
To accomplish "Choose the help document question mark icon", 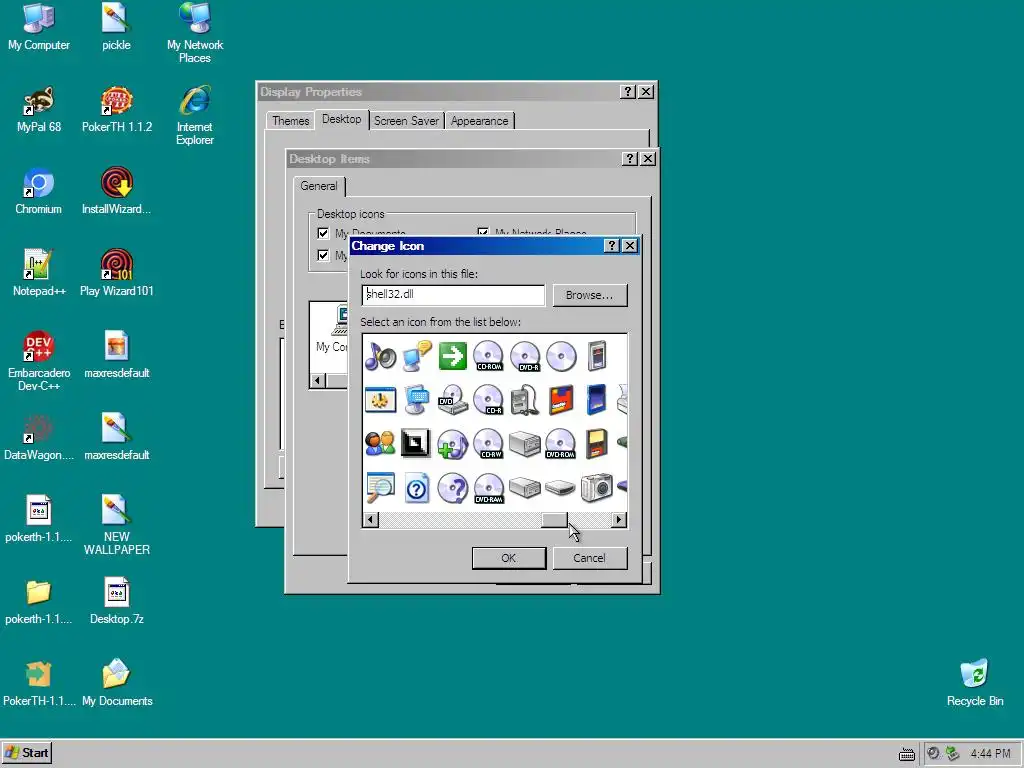I will tap(417, 488).
